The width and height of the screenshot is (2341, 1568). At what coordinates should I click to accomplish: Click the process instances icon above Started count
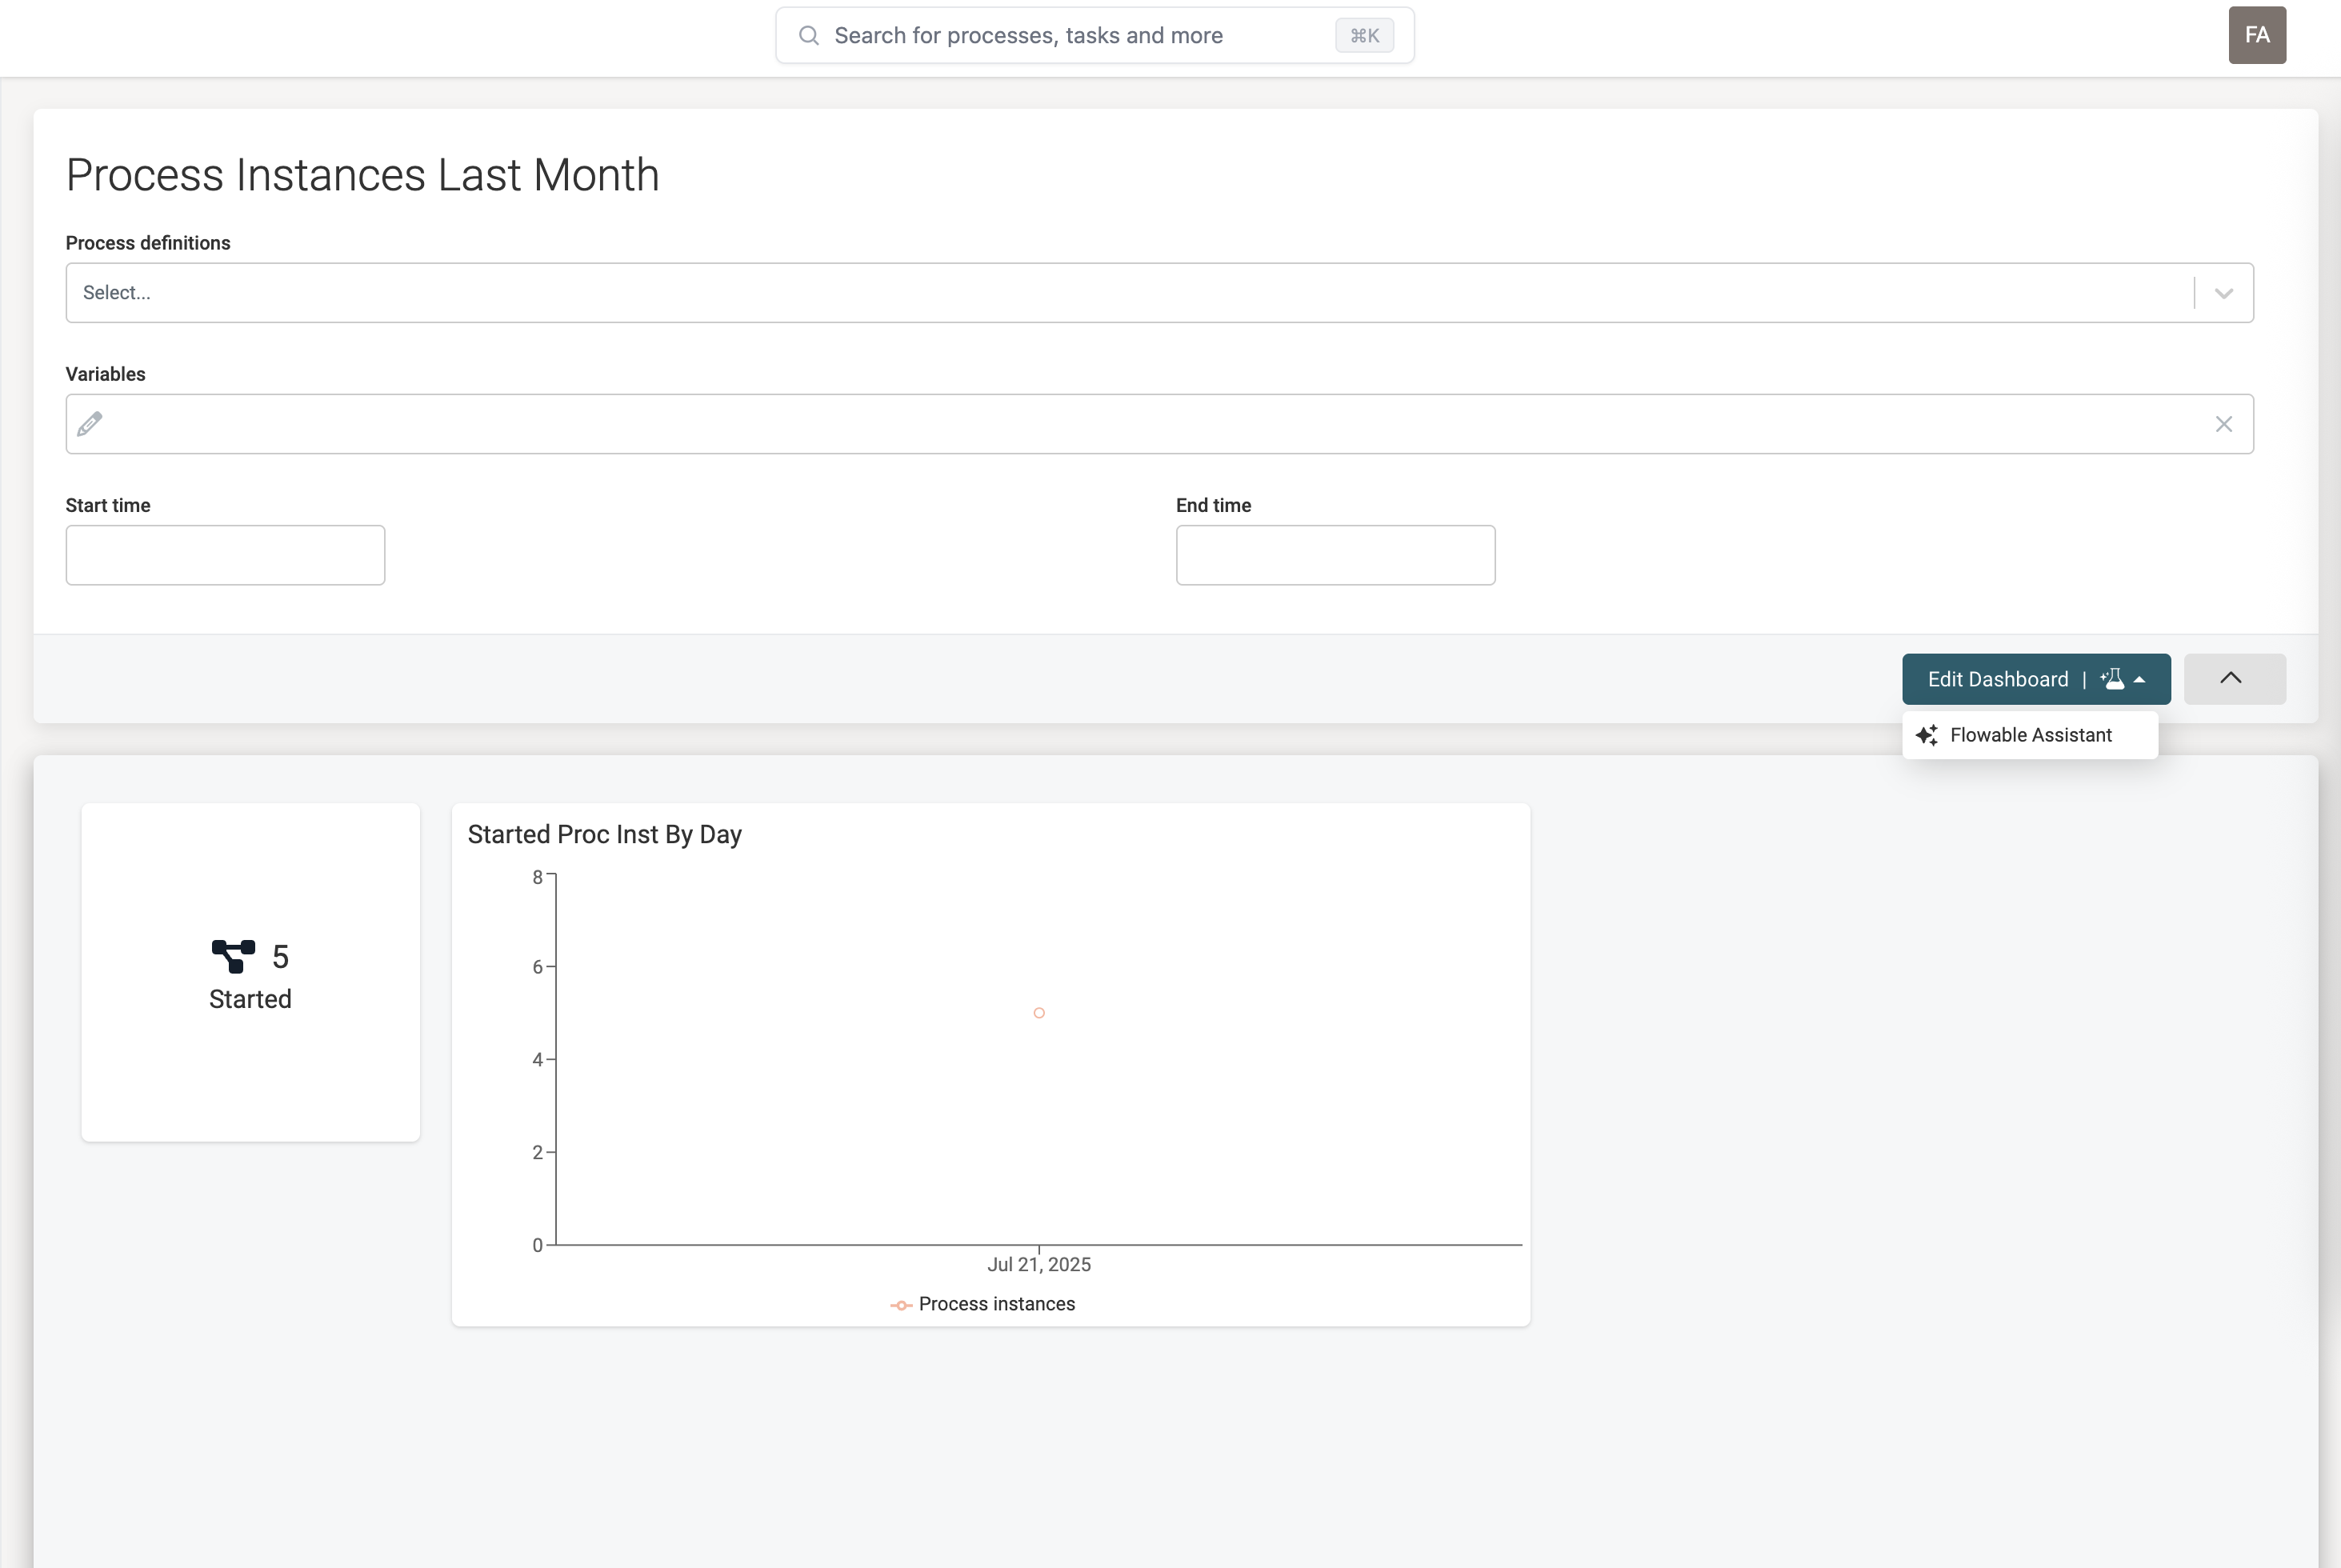233,955
